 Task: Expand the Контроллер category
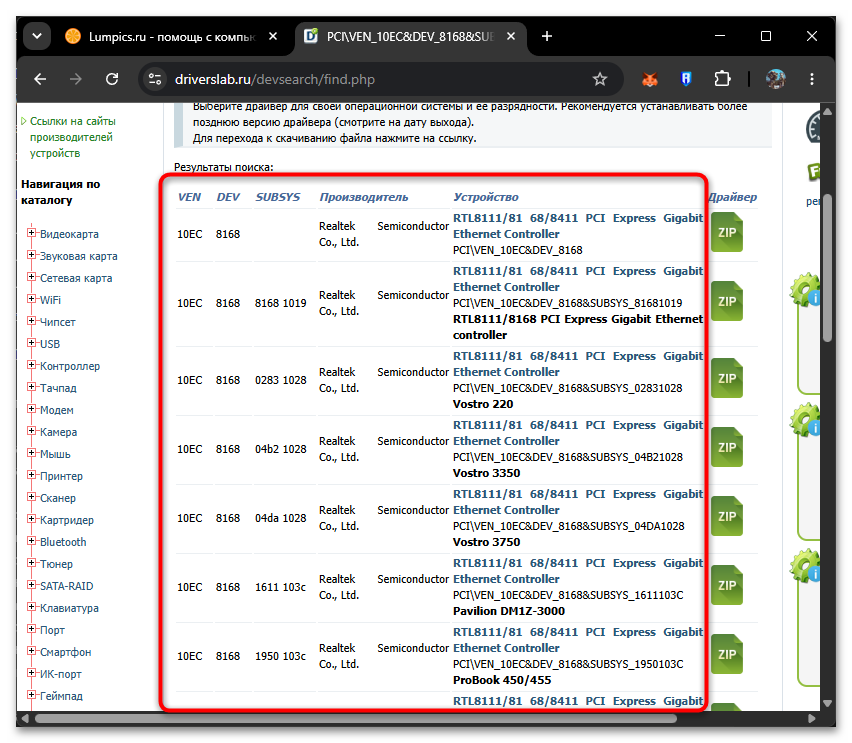pos(32,365)
